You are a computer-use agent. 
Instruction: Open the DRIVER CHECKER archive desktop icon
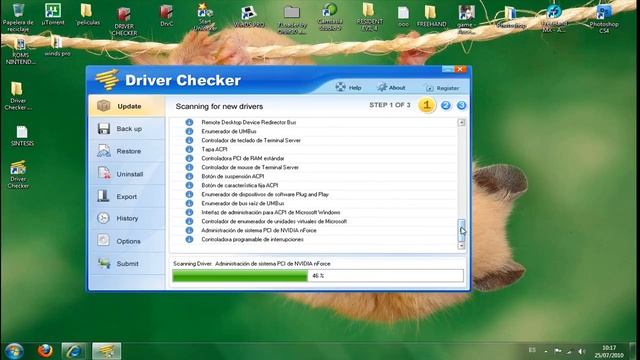pos(124,21)
